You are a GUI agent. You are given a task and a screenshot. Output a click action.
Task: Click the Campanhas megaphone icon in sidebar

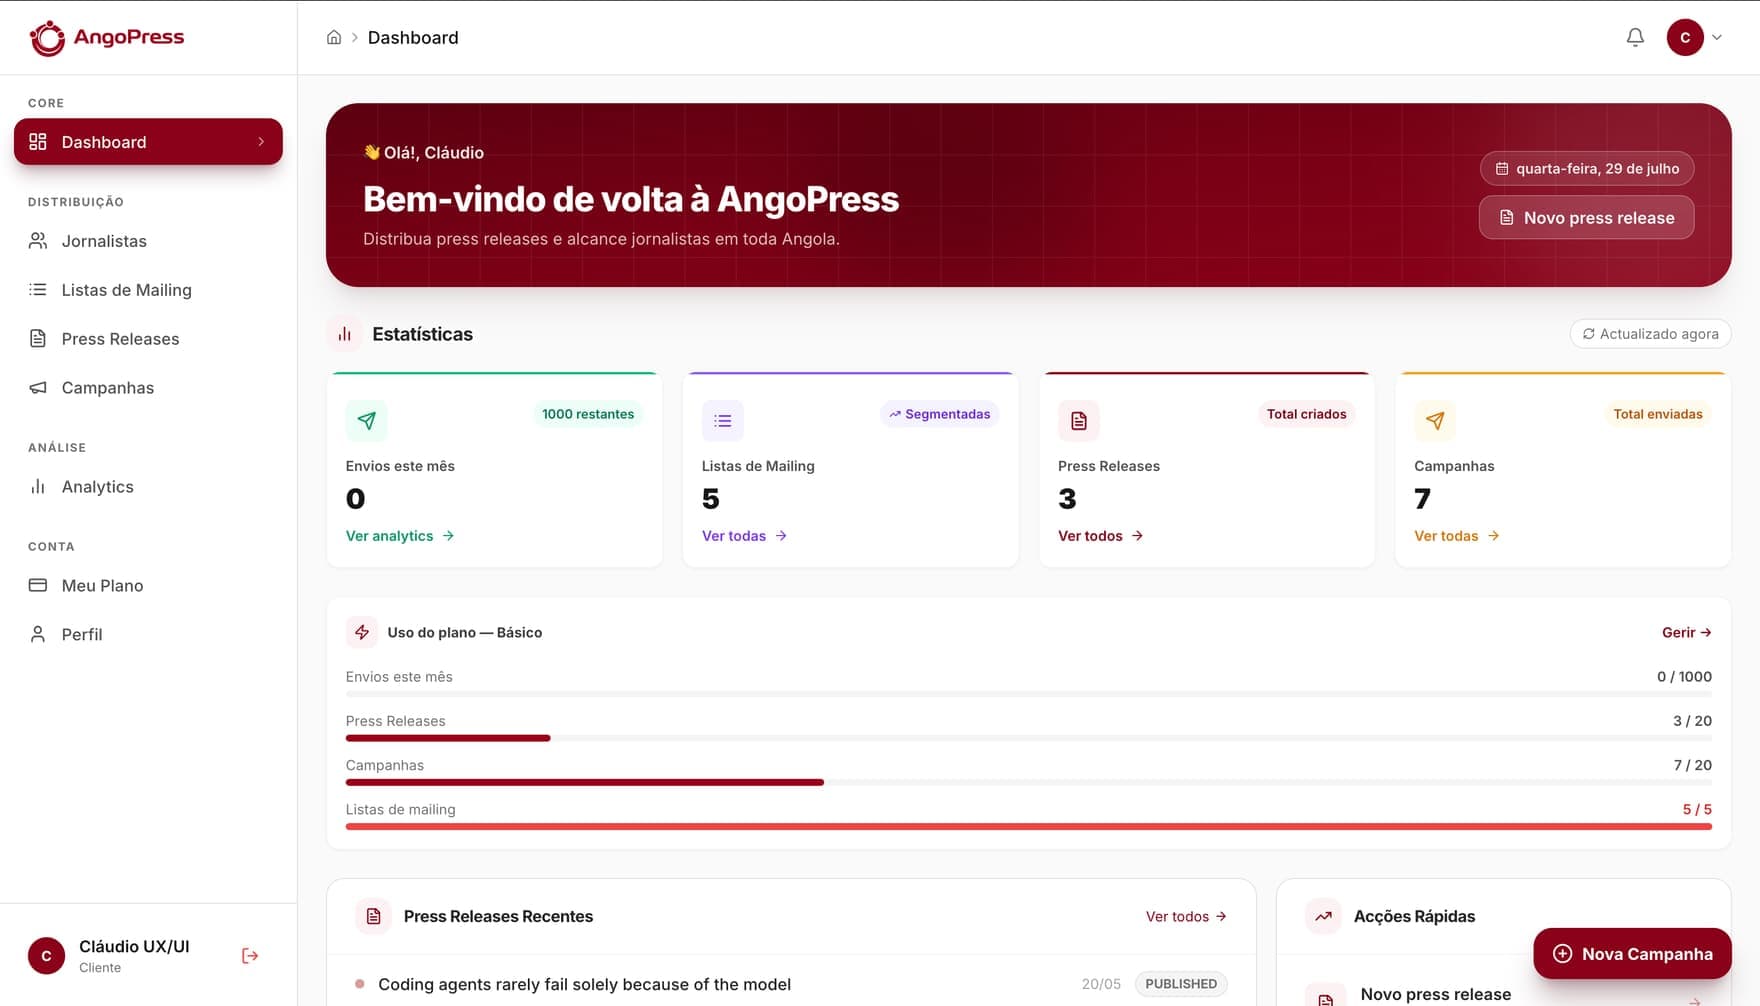coord(38,387)
